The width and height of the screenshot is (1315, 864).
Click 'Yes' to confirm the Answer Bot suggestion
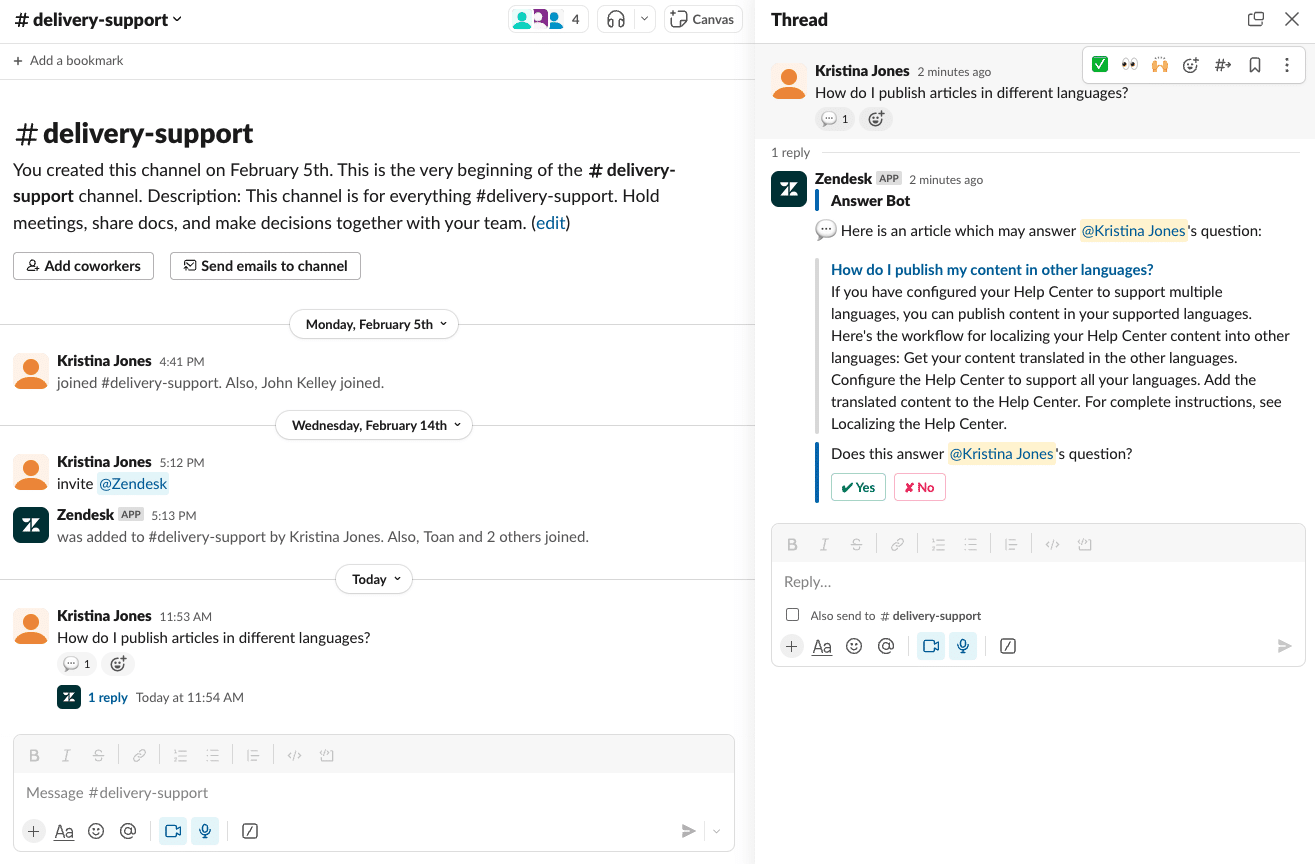pos(857,487)
